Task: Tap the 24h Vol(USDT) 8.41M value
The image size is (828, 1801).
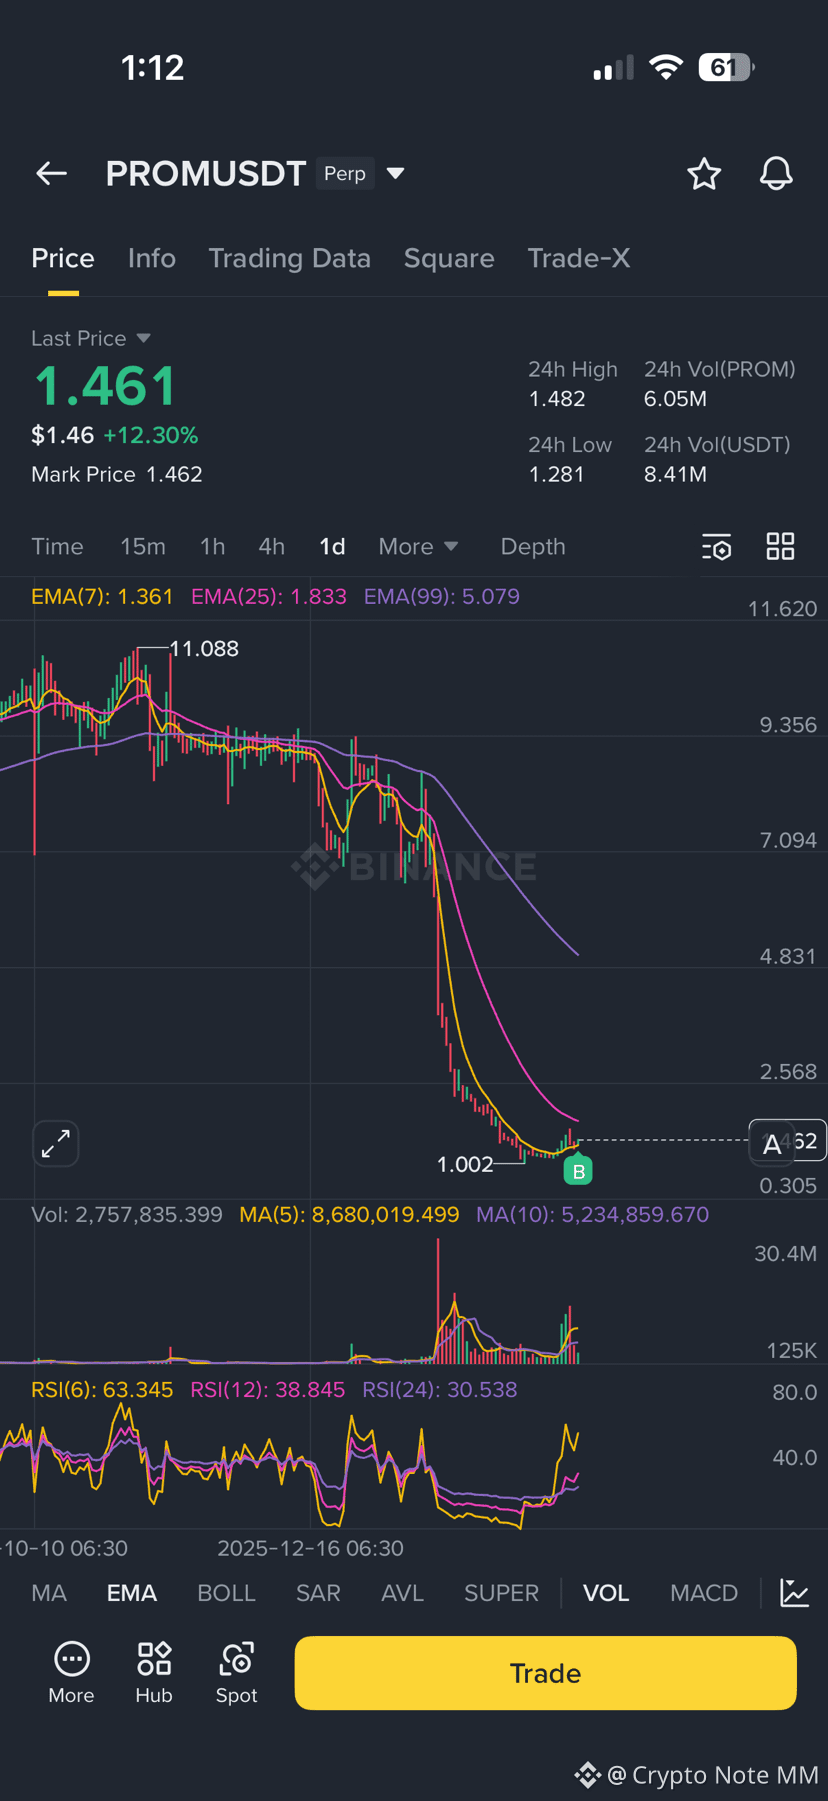Action: pos(675,474)
